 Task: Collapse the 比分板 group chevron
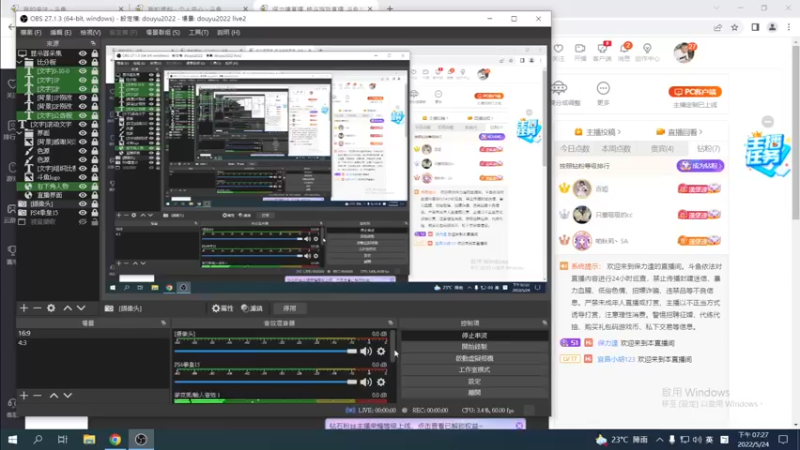pyautogui.click(x=20, y=62)
